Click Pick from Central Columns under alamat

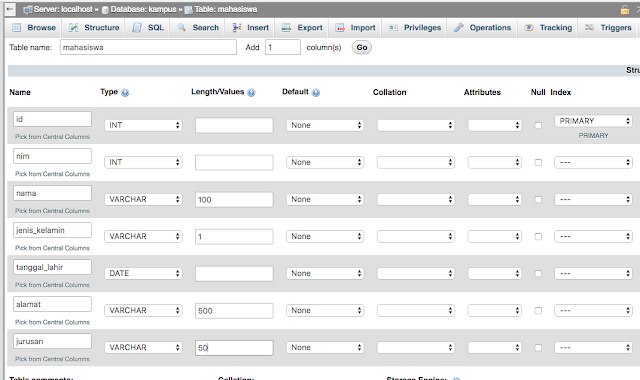click(52, 322)
